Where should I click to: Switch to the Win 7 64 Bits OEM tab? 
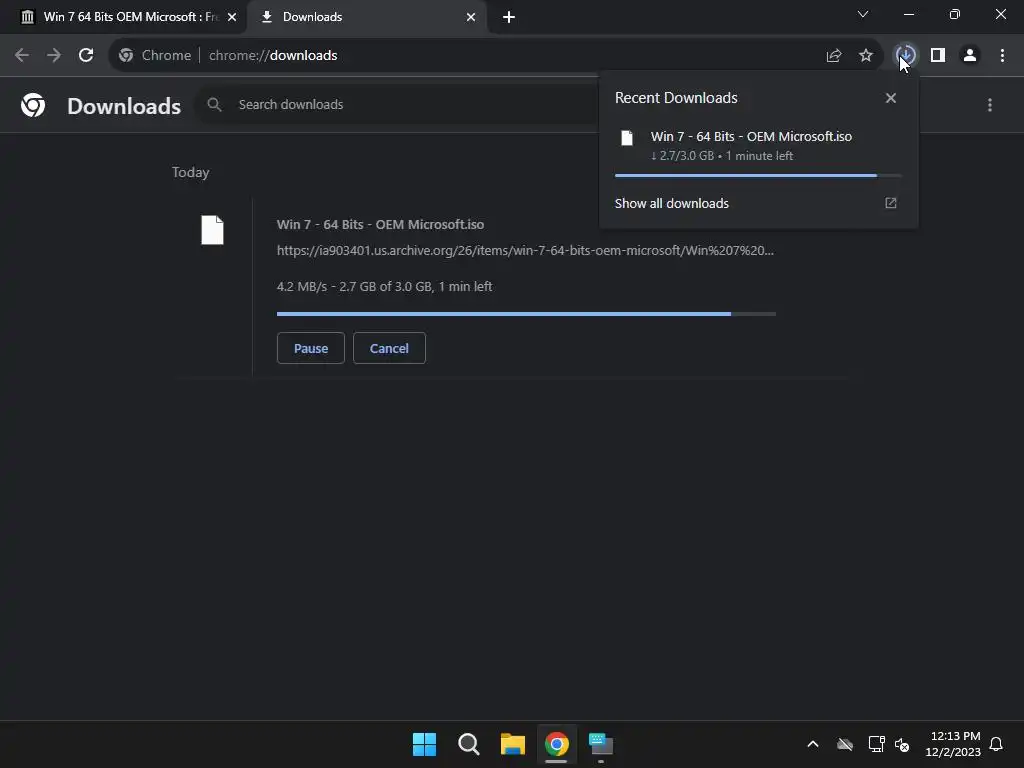coord(124,17)
